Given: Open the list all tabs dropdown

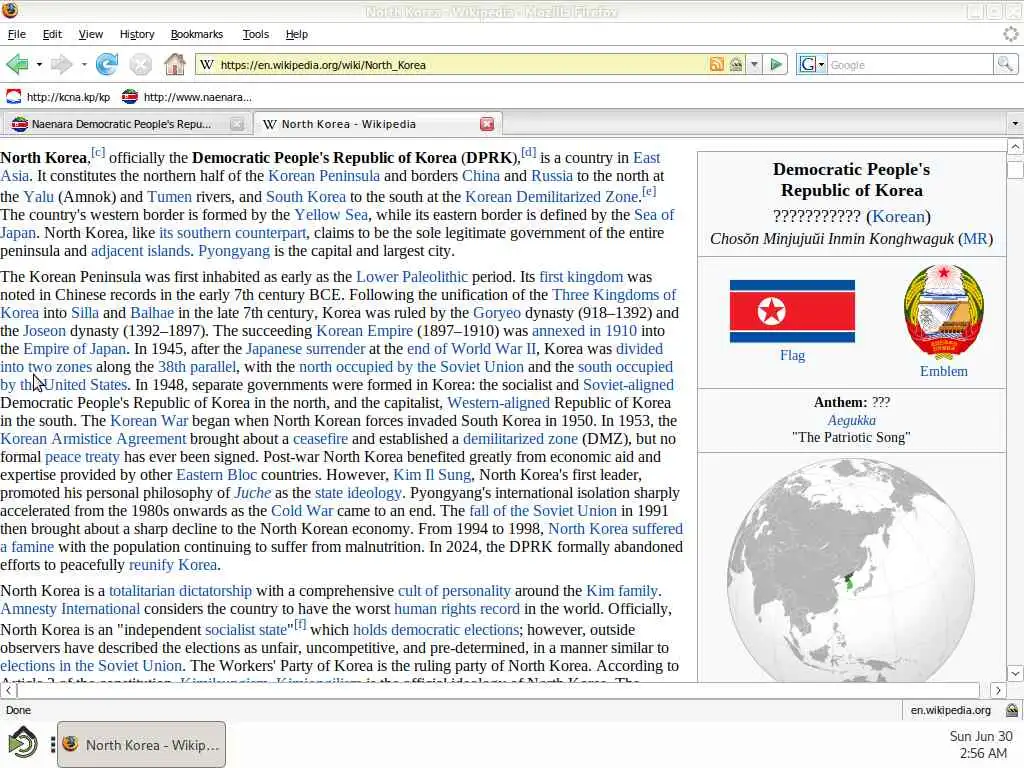Looking at the screenshot, I should point(1015,123).
